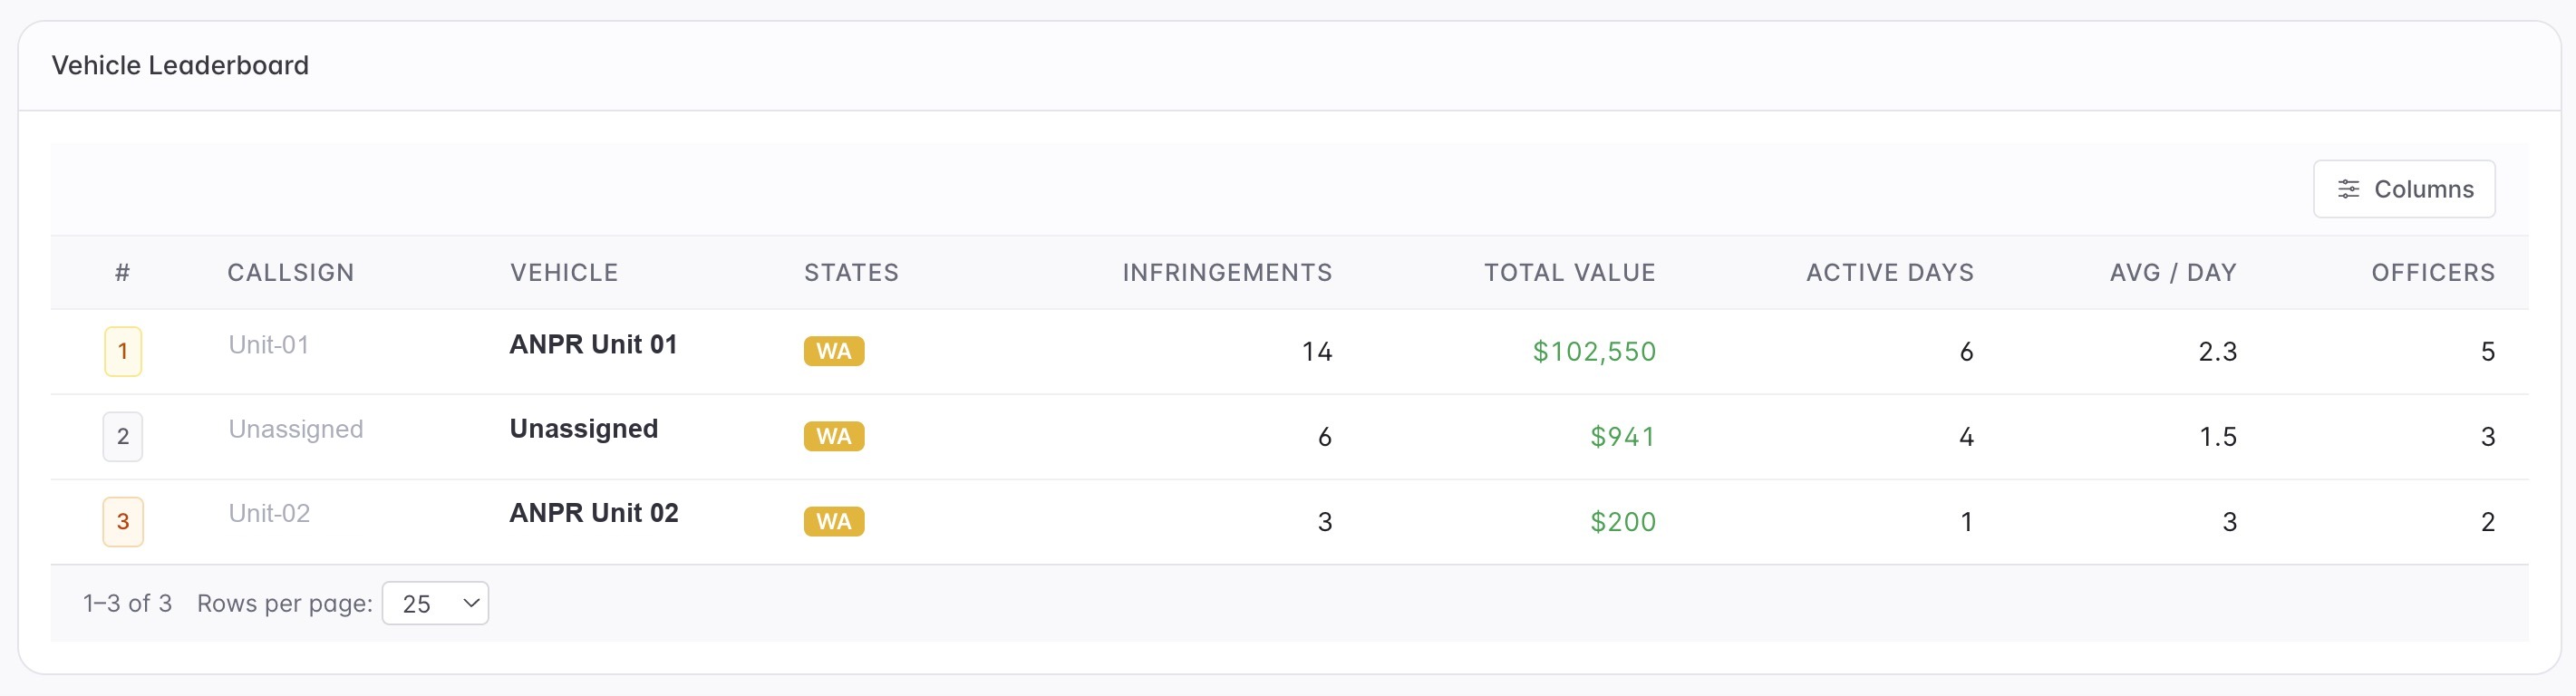2576x696 pixels.
Task: Select the Unit-01 callsign text
Action: 269,345
